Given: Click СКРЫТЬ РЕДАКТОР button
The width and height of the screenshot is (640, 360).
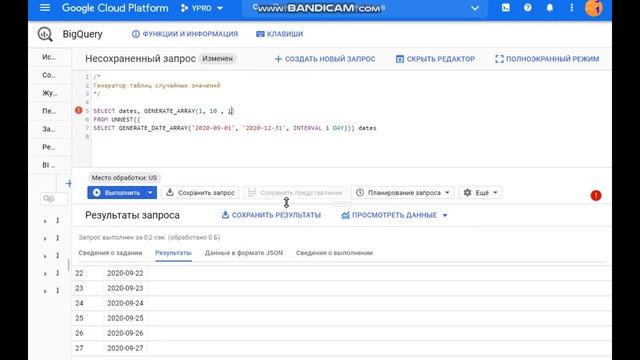Looking at the screenshot, I should 436,59.
